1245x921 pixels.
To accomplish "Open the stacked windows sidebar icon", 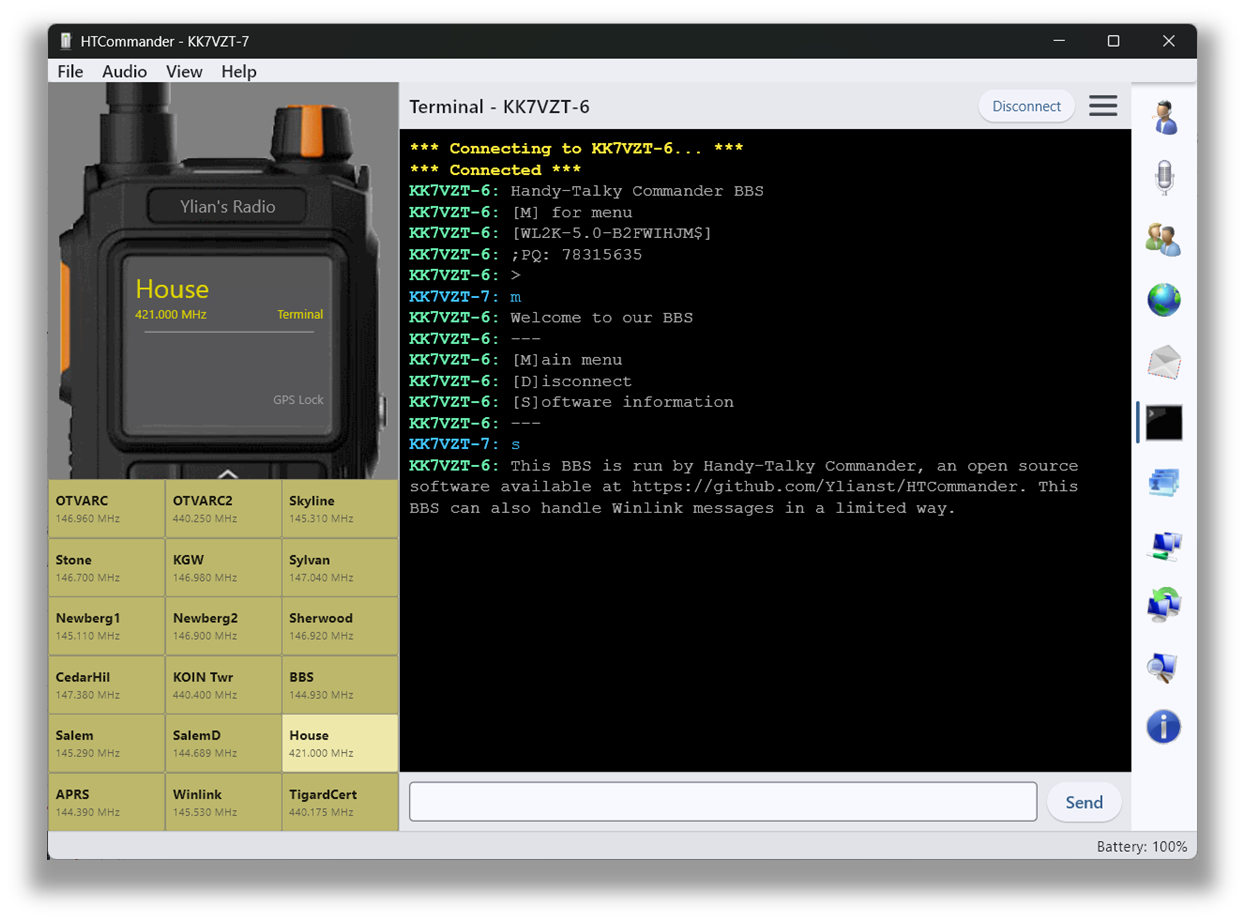I will 1164,484.
